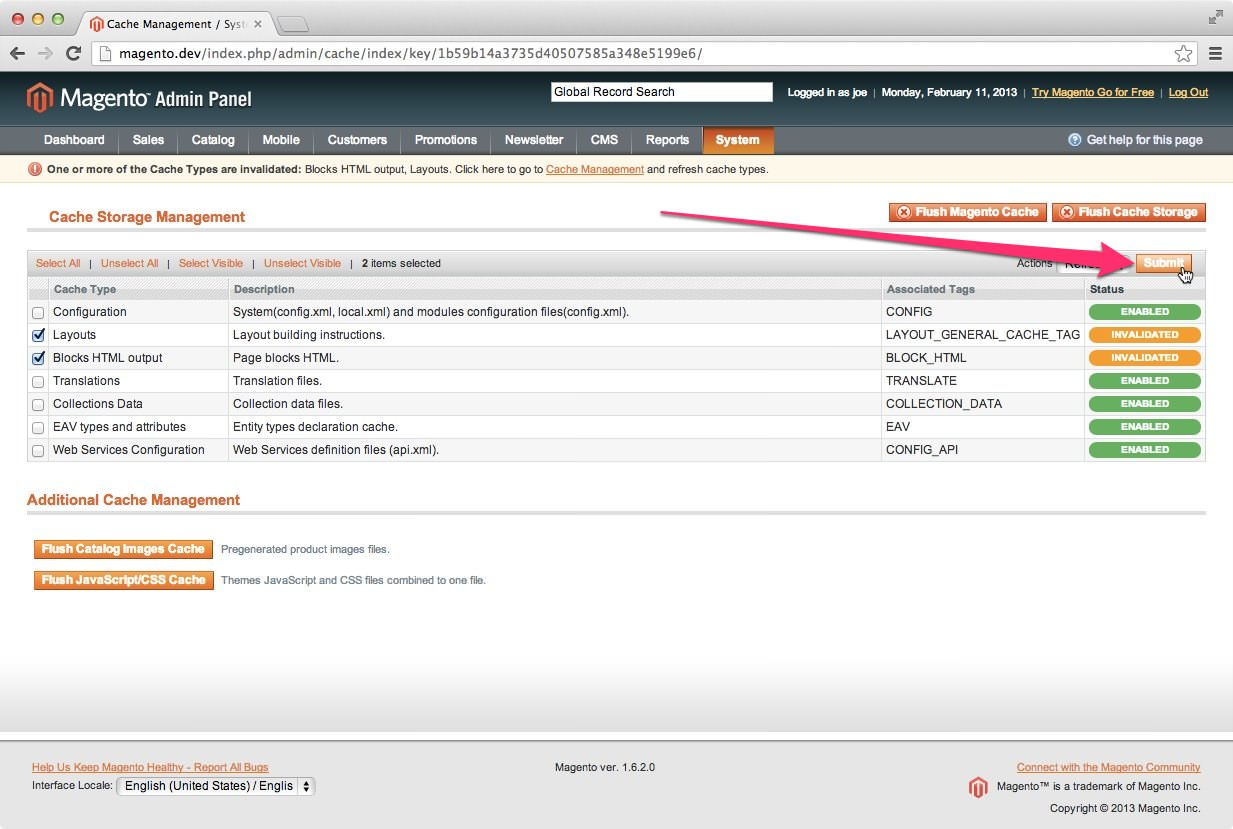Enable the Translations cache checkbox
This screenshot has height=829, width=1233.
tap(38, 382)
